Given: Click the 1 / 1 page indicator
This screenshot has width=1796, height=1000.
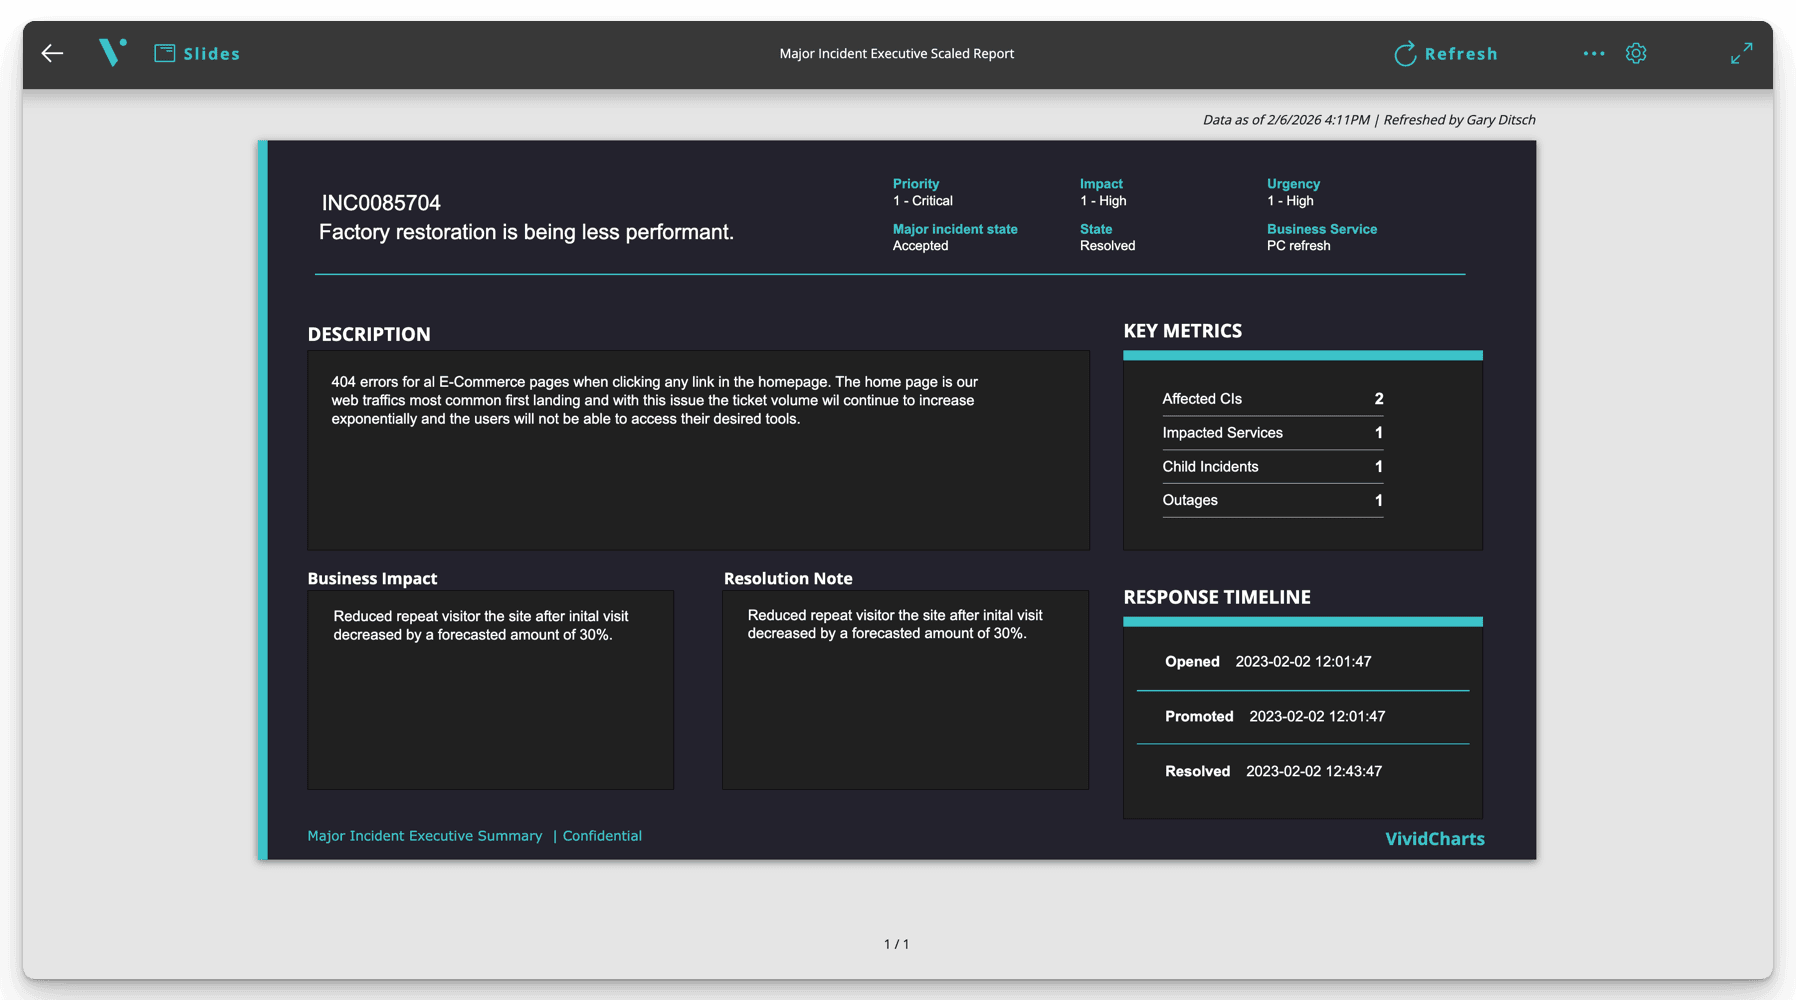Looking at the screenshot, I should 897,944.
